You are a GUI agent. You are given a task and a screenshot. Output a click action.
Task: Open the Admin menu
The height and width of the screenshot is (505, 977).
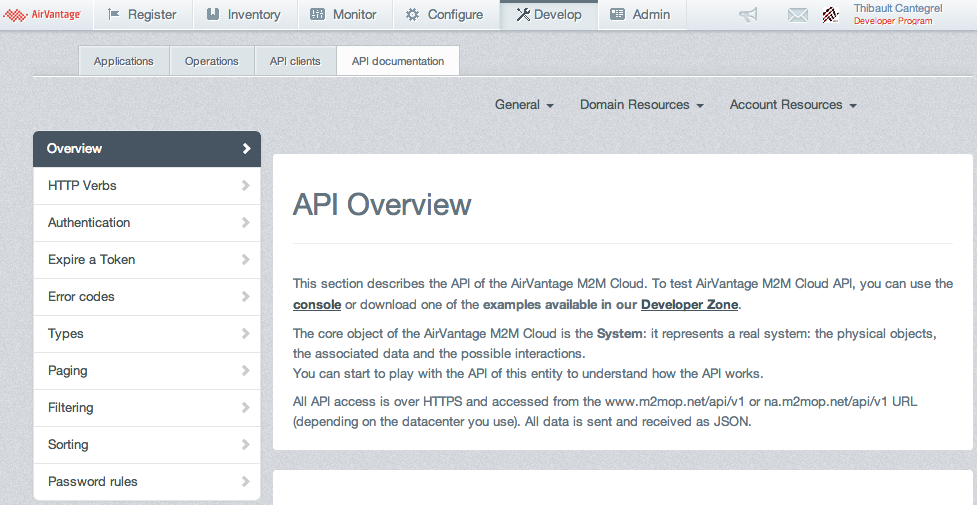(642, 14)
